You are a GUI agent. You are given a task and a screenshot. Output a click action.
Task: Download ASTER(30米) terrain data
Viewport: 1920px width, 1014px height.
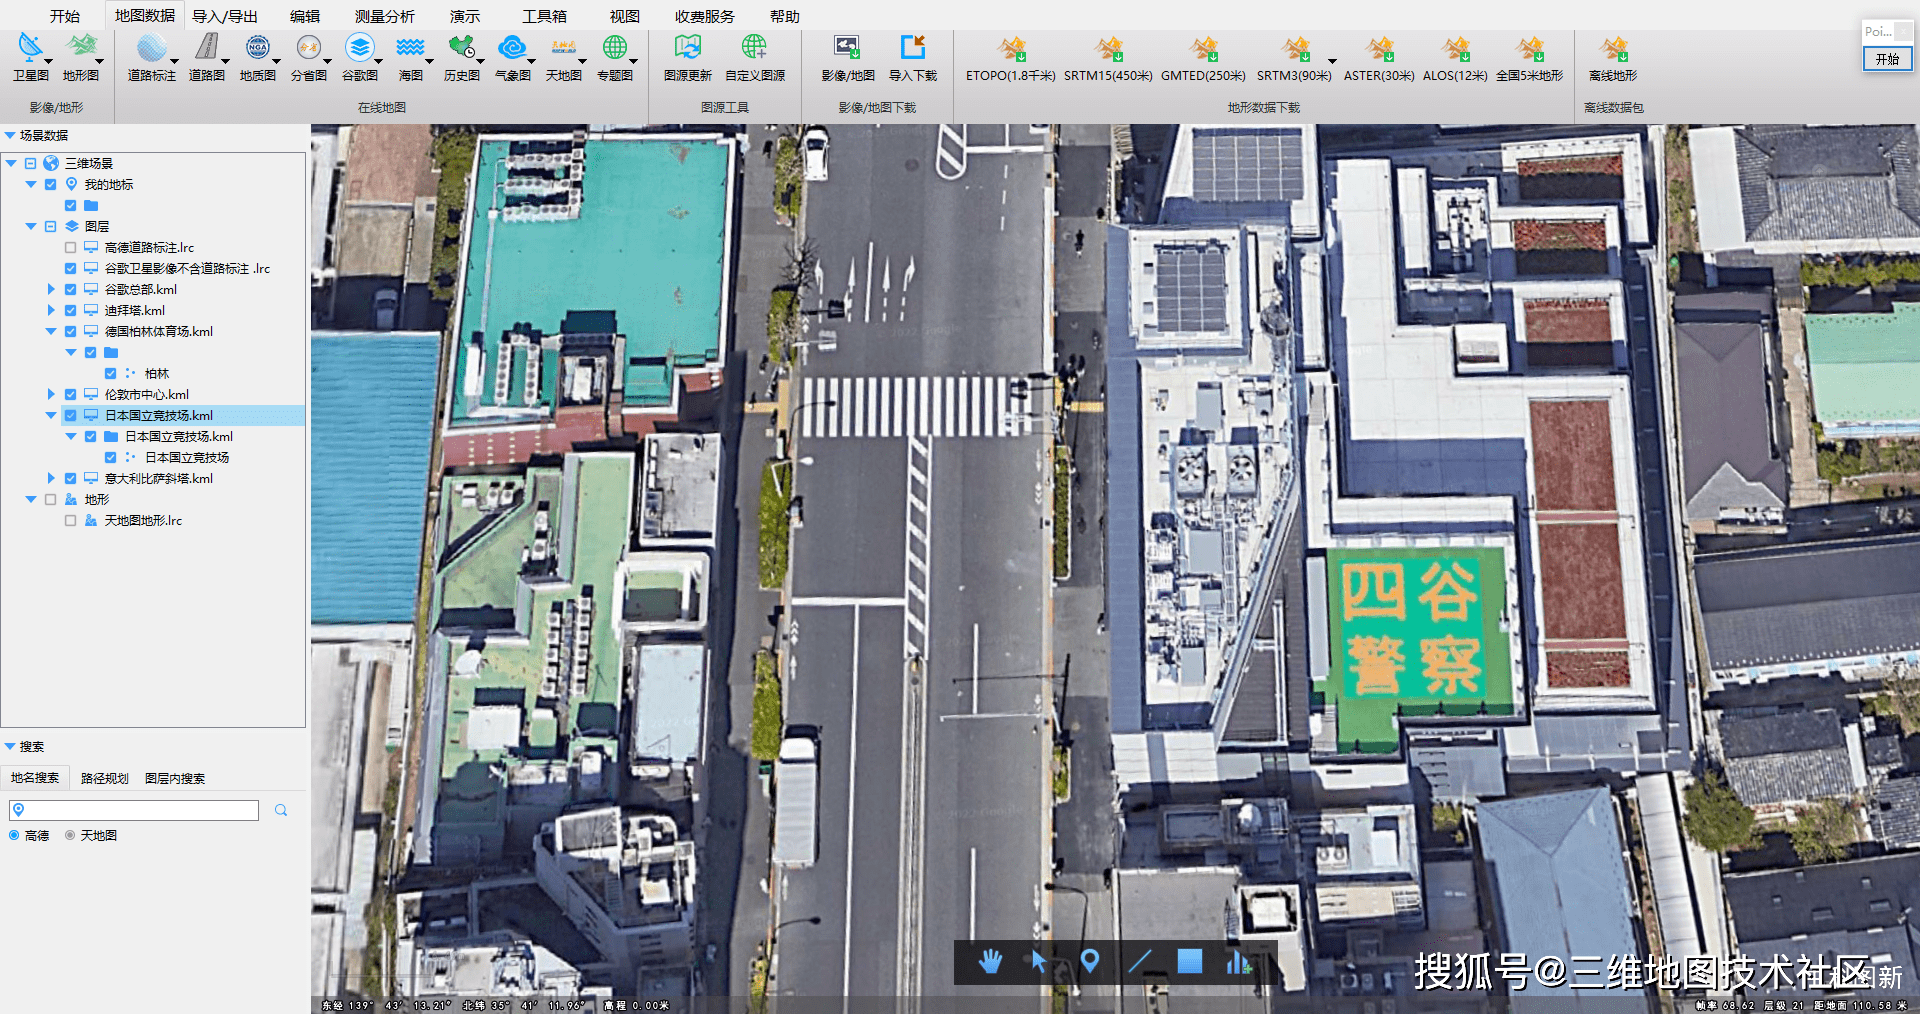[1379, 57]
